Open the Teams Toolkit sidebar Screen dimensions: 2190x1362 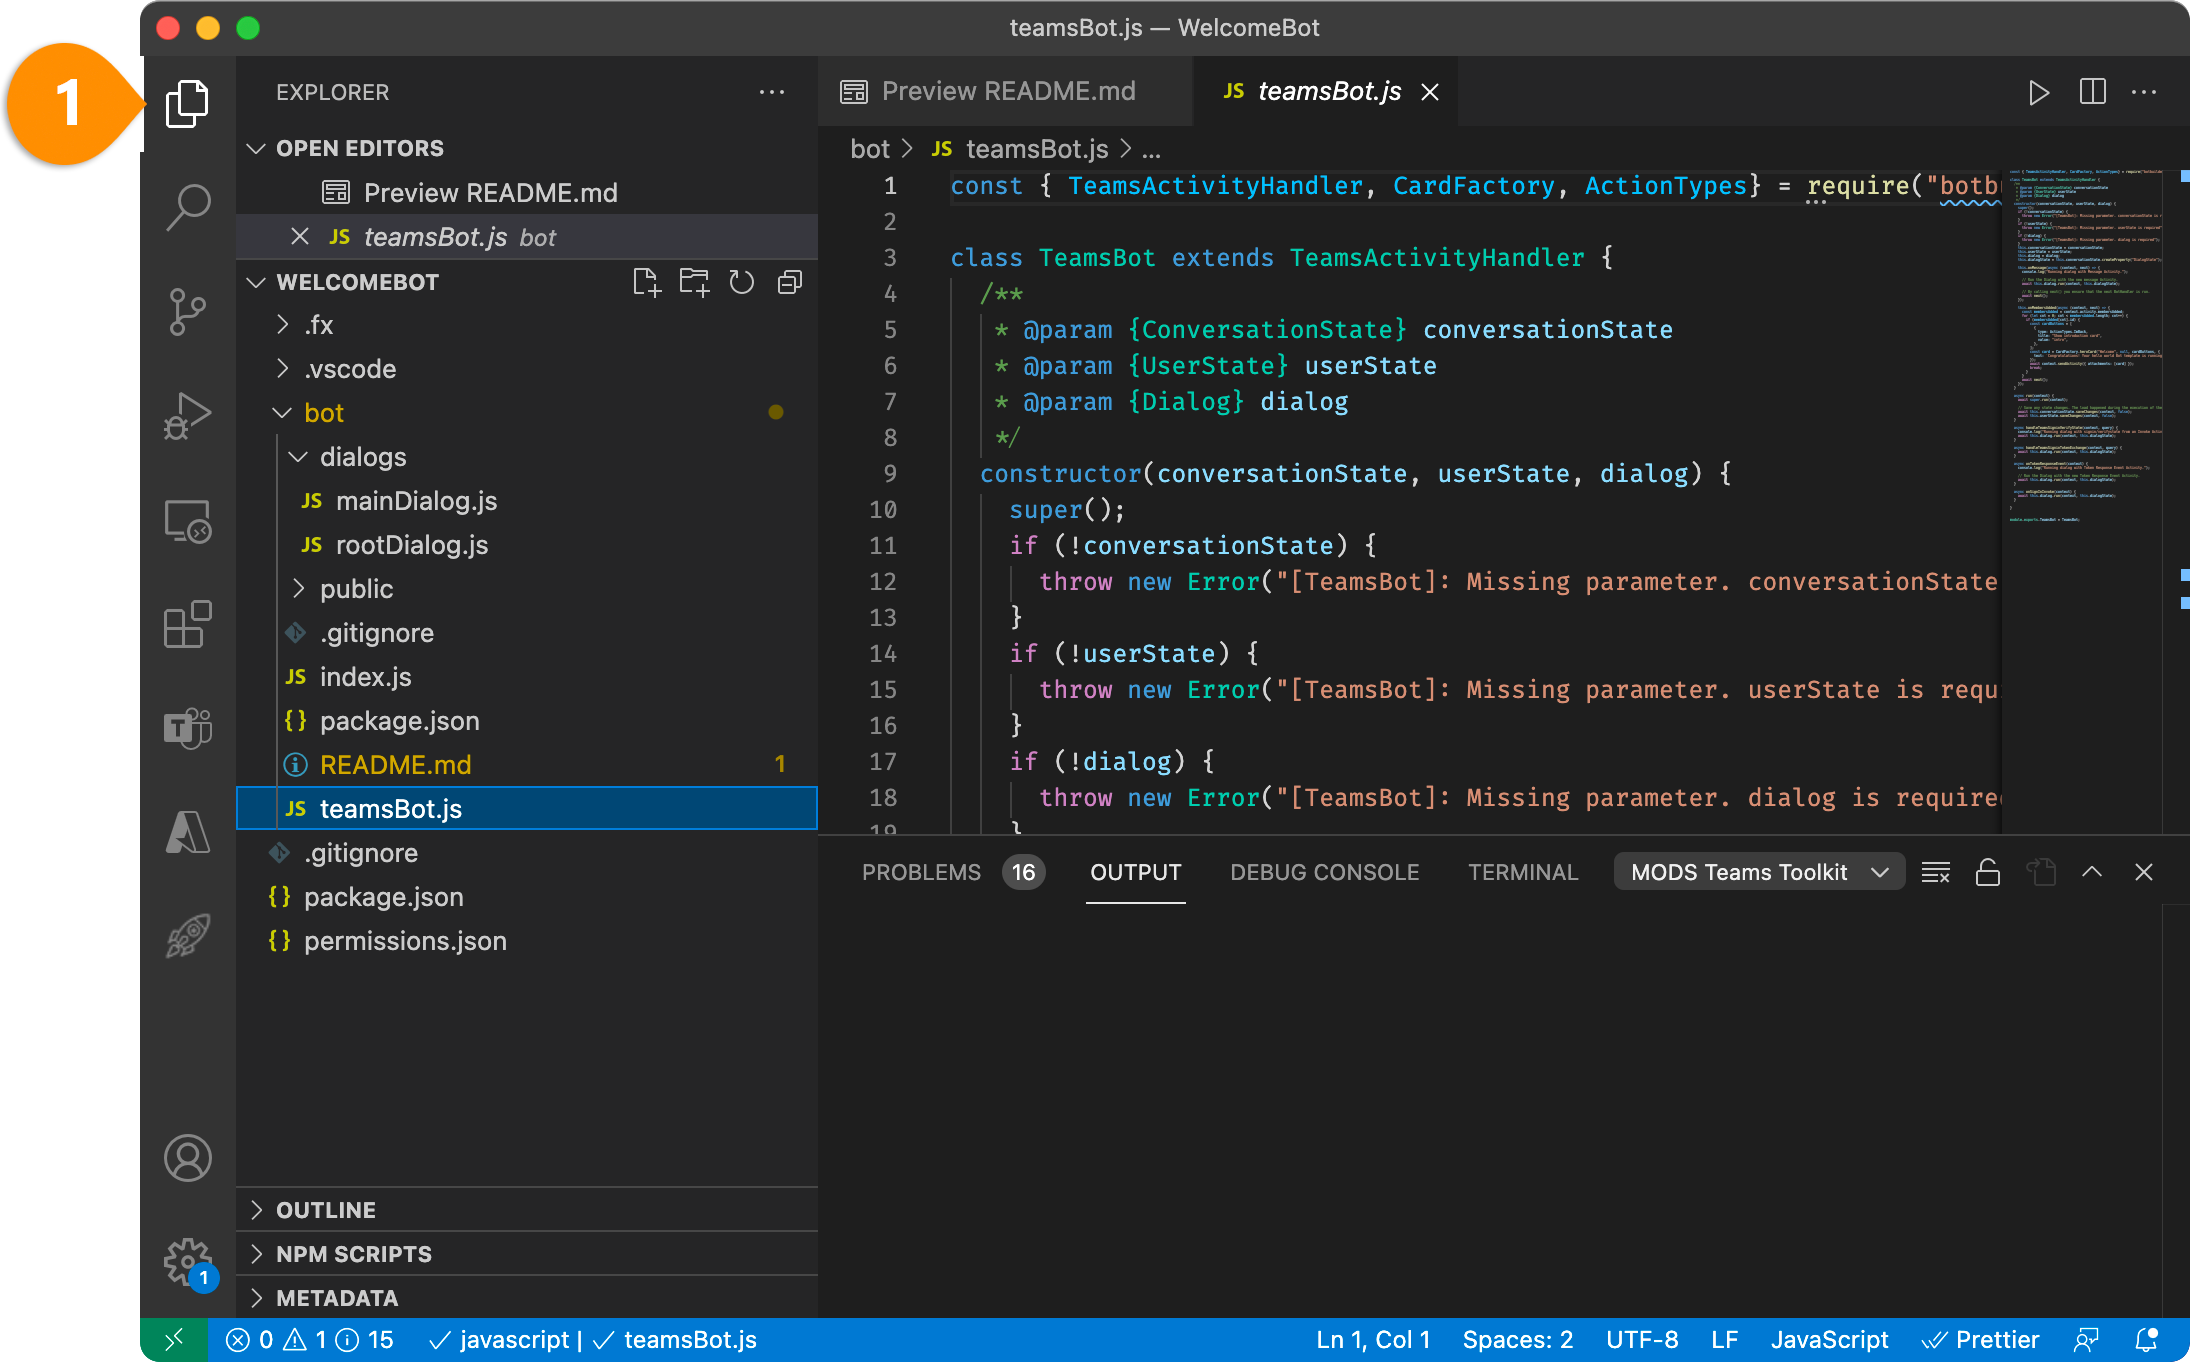tap(187, 728)
